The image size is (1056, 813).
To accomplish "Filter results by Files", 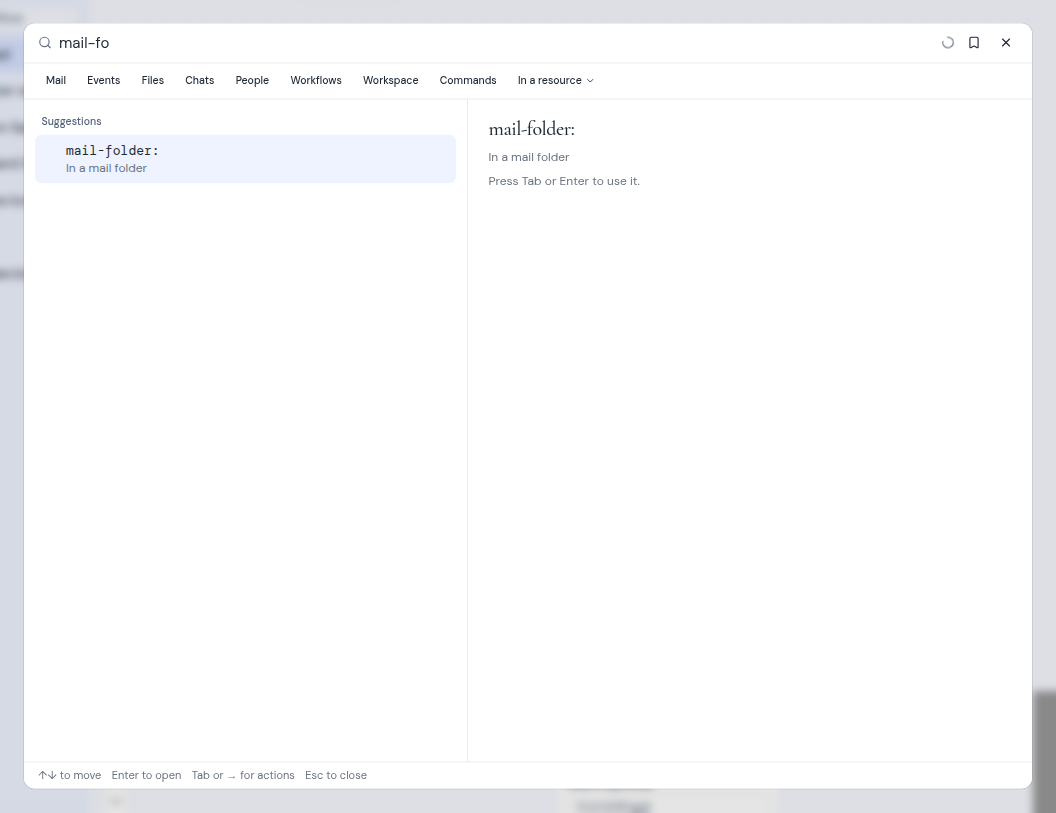I will click(153, 80).
